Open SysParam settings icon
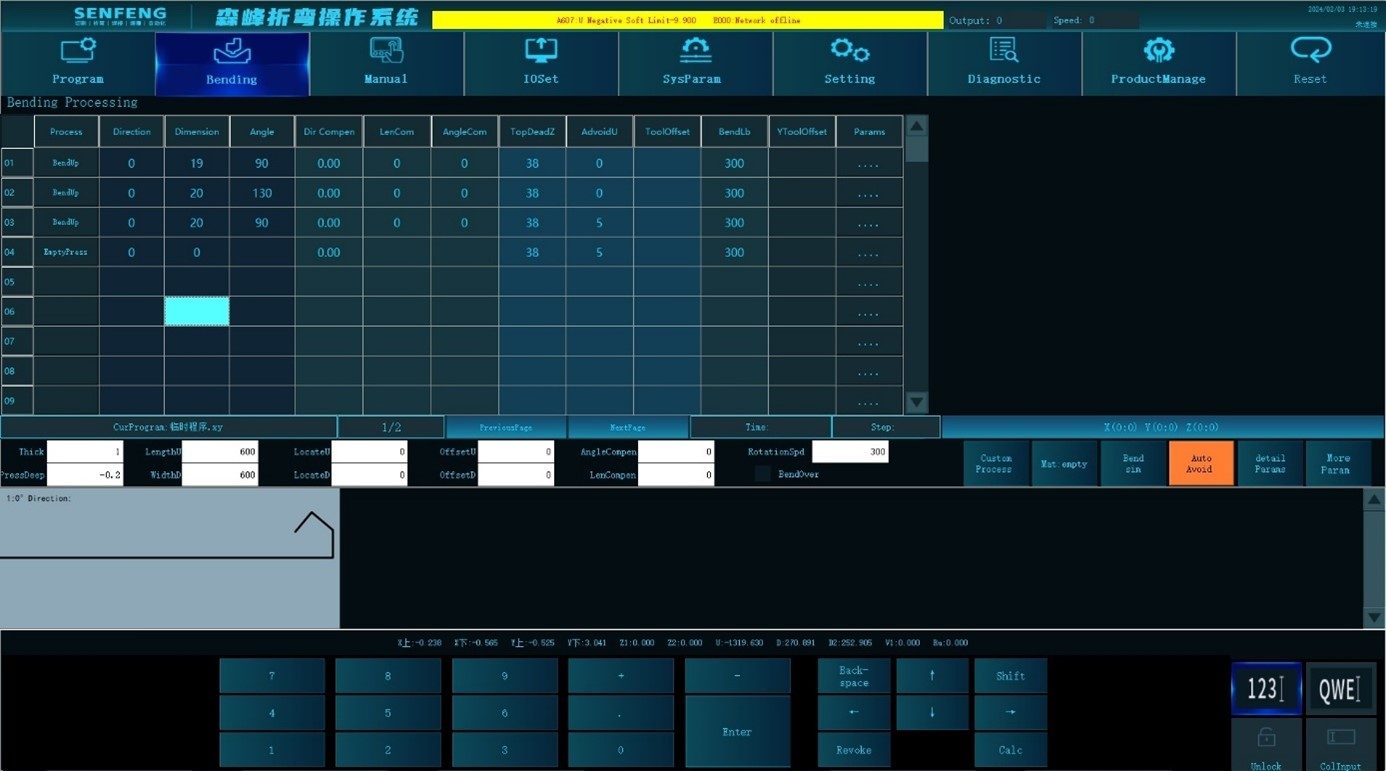The height and width of the screenshot is (771, 1386). point(695,50)
